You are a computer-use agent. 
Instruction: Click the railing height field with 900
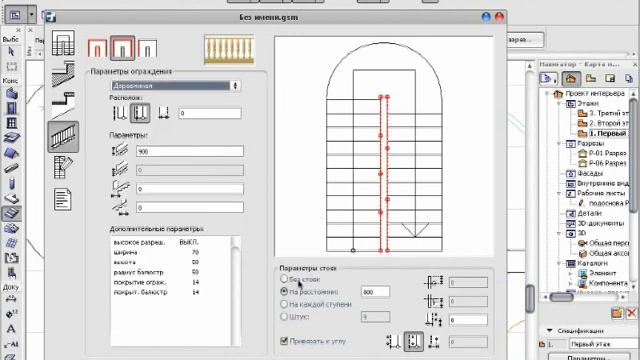pos(190,151)
